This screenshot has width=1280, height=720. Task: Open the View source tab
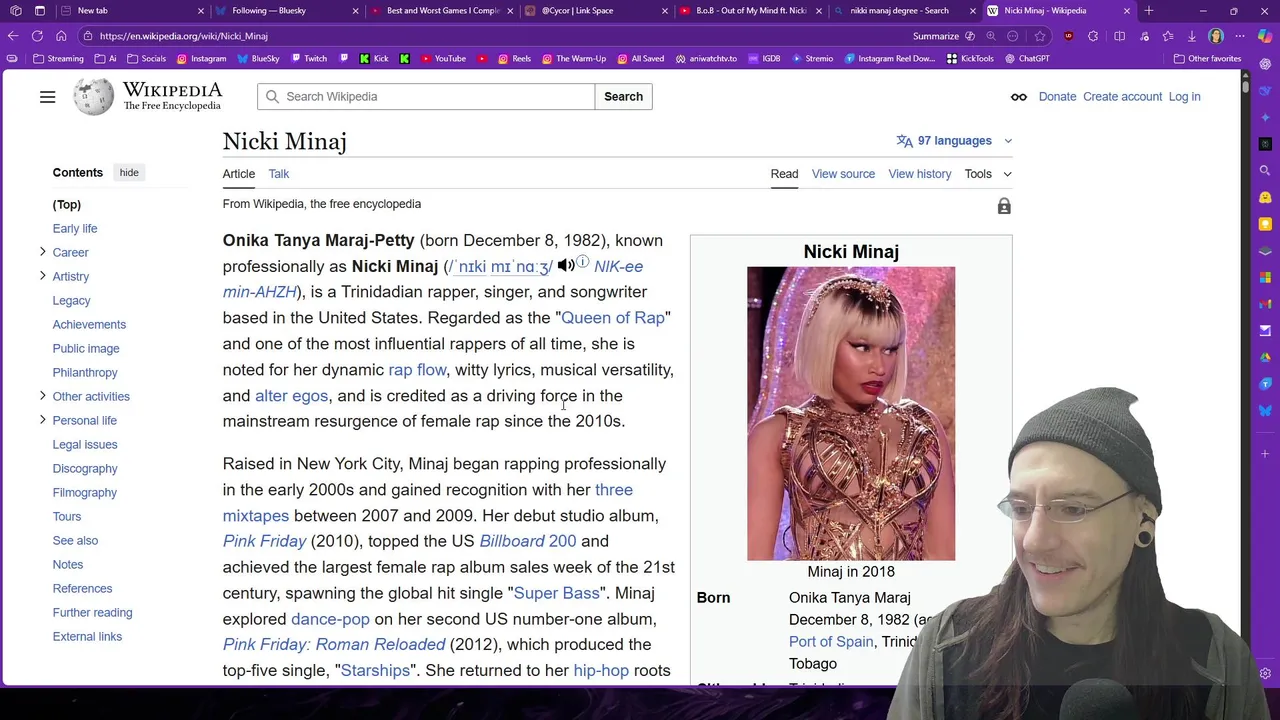click(x=843, y=174)
